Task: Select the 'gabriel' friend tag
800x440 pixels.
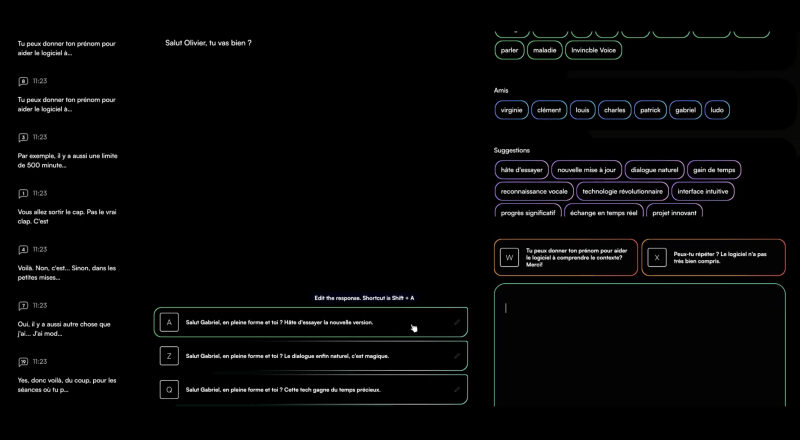Action: coord(685,110)
